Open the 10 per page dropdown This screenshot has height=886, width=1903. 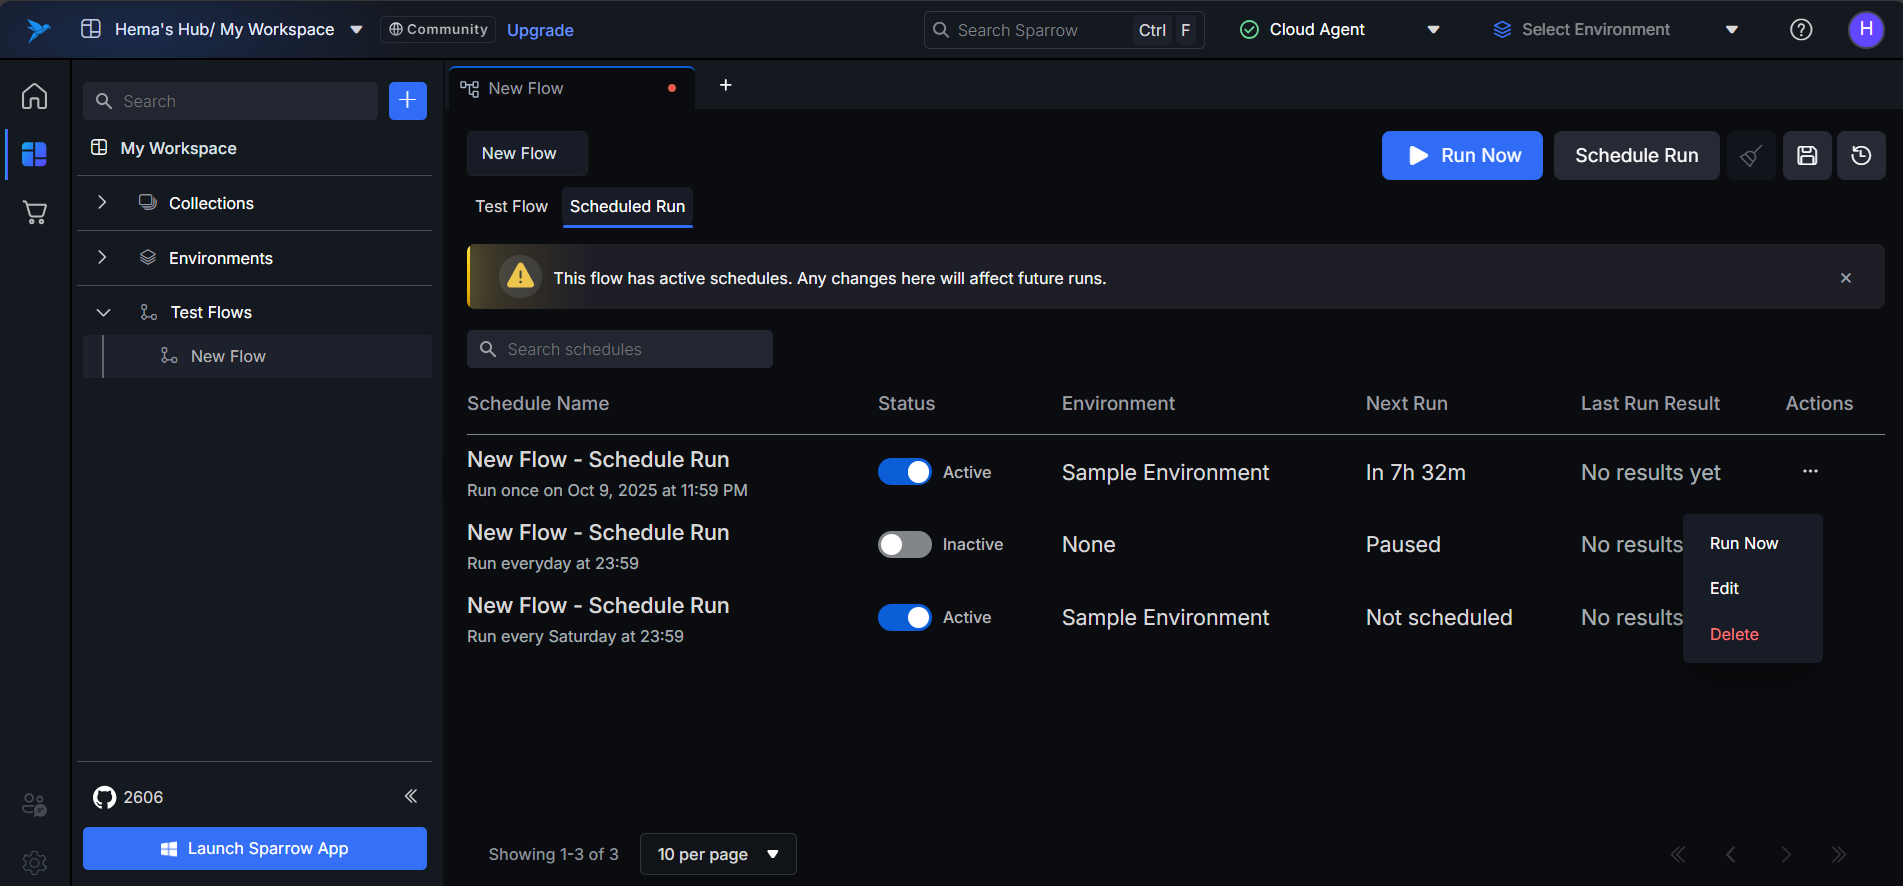click(x=717, y=854)
